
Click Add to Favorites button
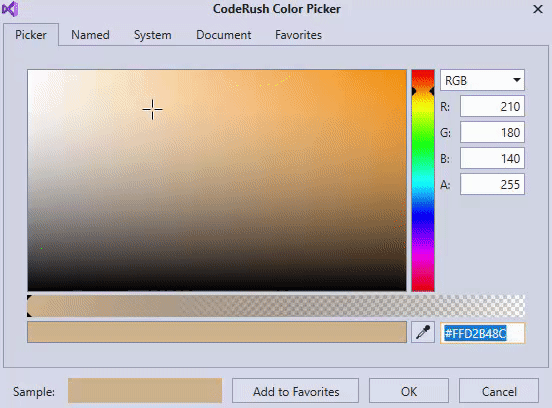coord(295,391)
